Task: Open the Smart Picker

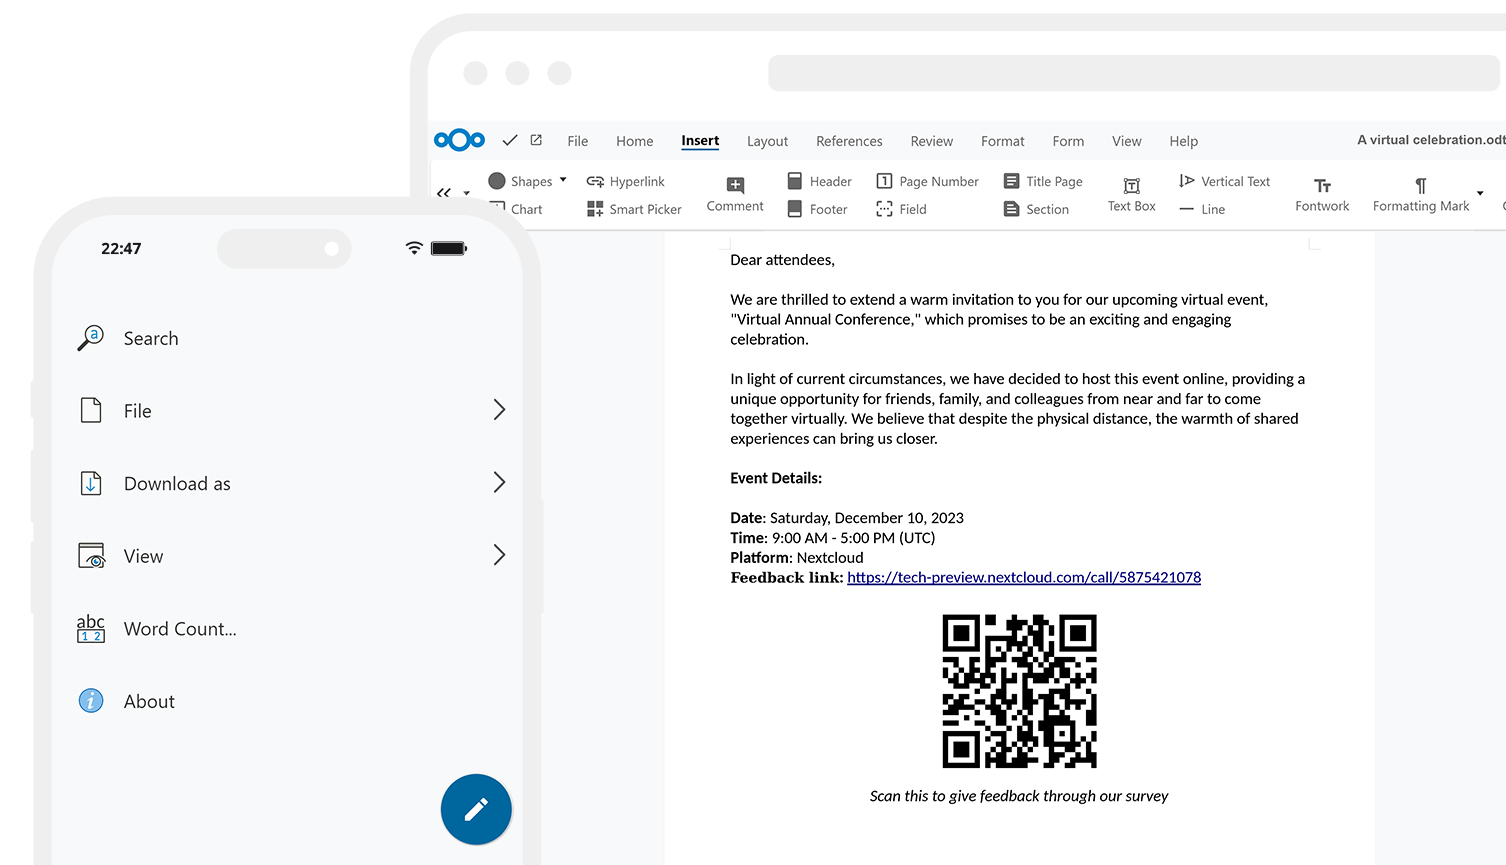Action: [x=634, y=208]
